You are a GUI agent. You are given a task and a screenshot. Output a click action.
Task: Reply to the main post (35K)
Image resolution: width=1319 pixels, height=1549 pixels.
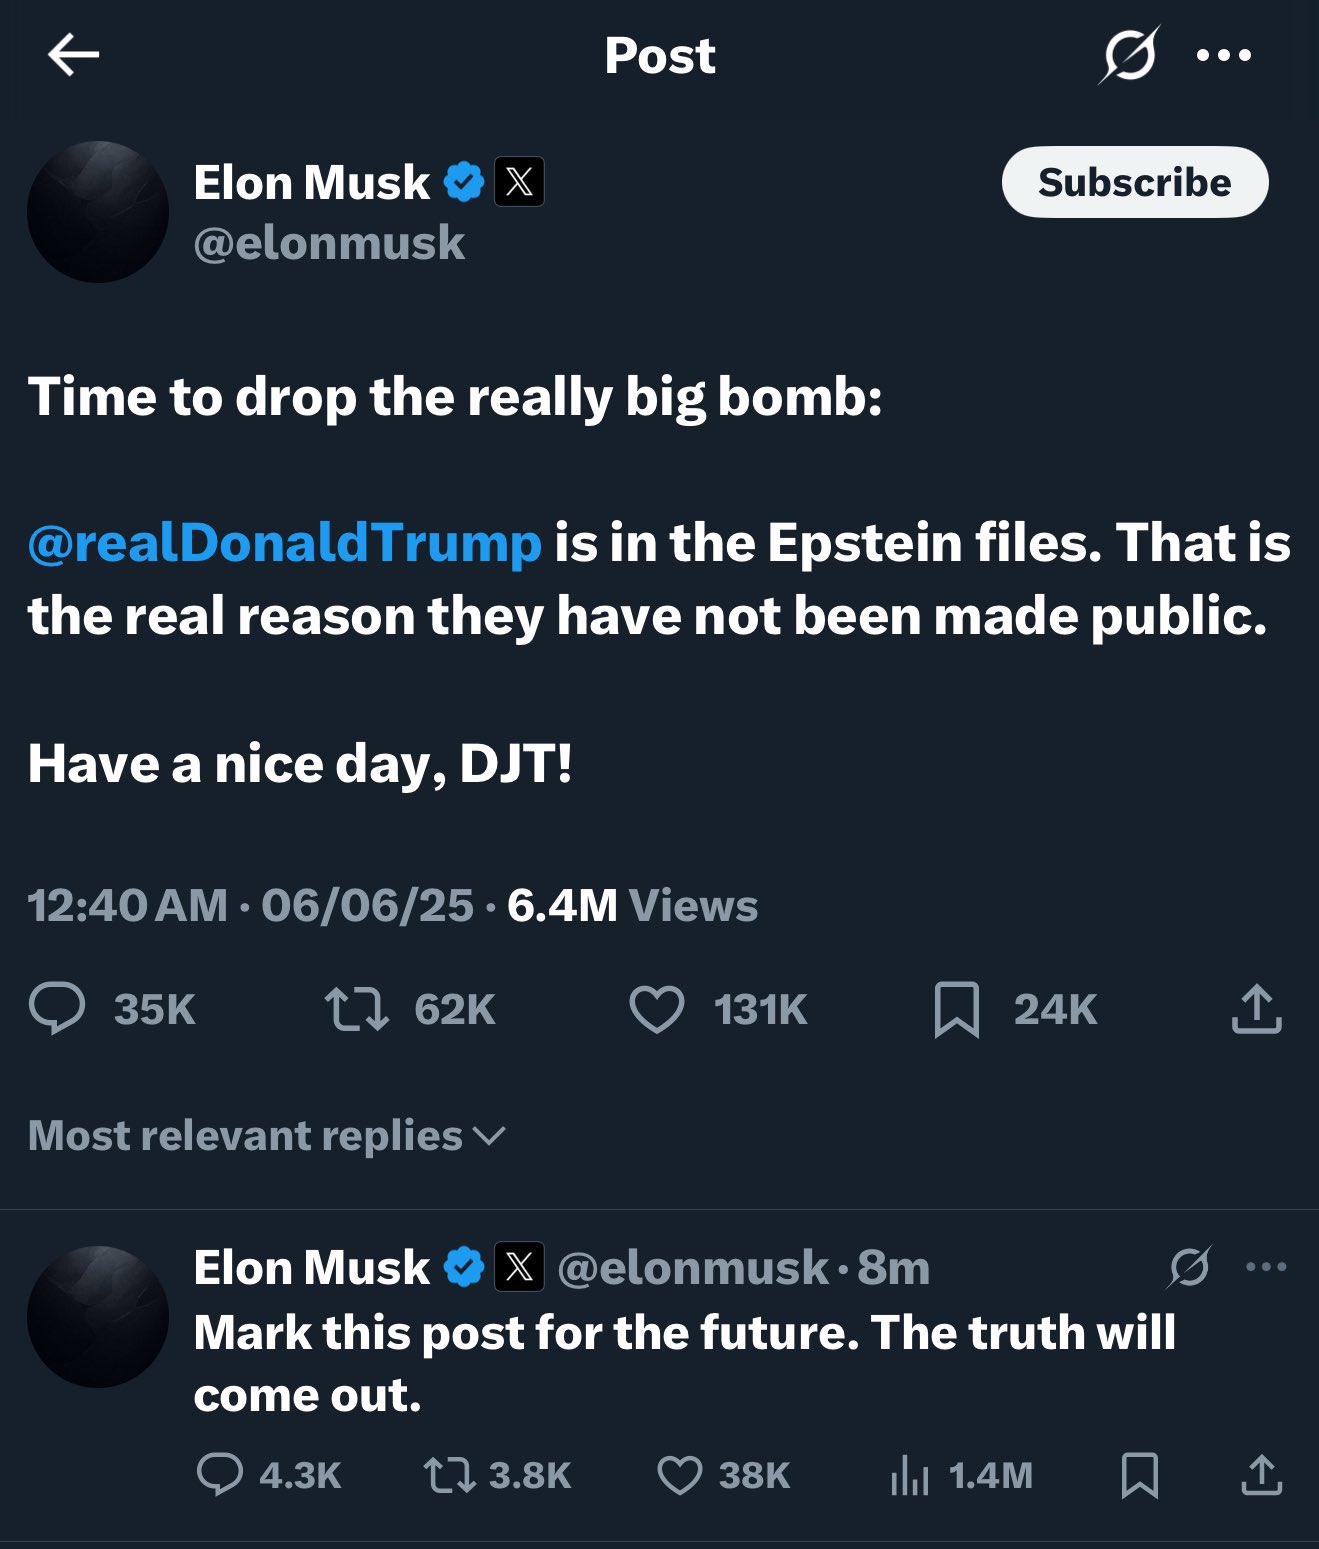tap(58, 1008)
